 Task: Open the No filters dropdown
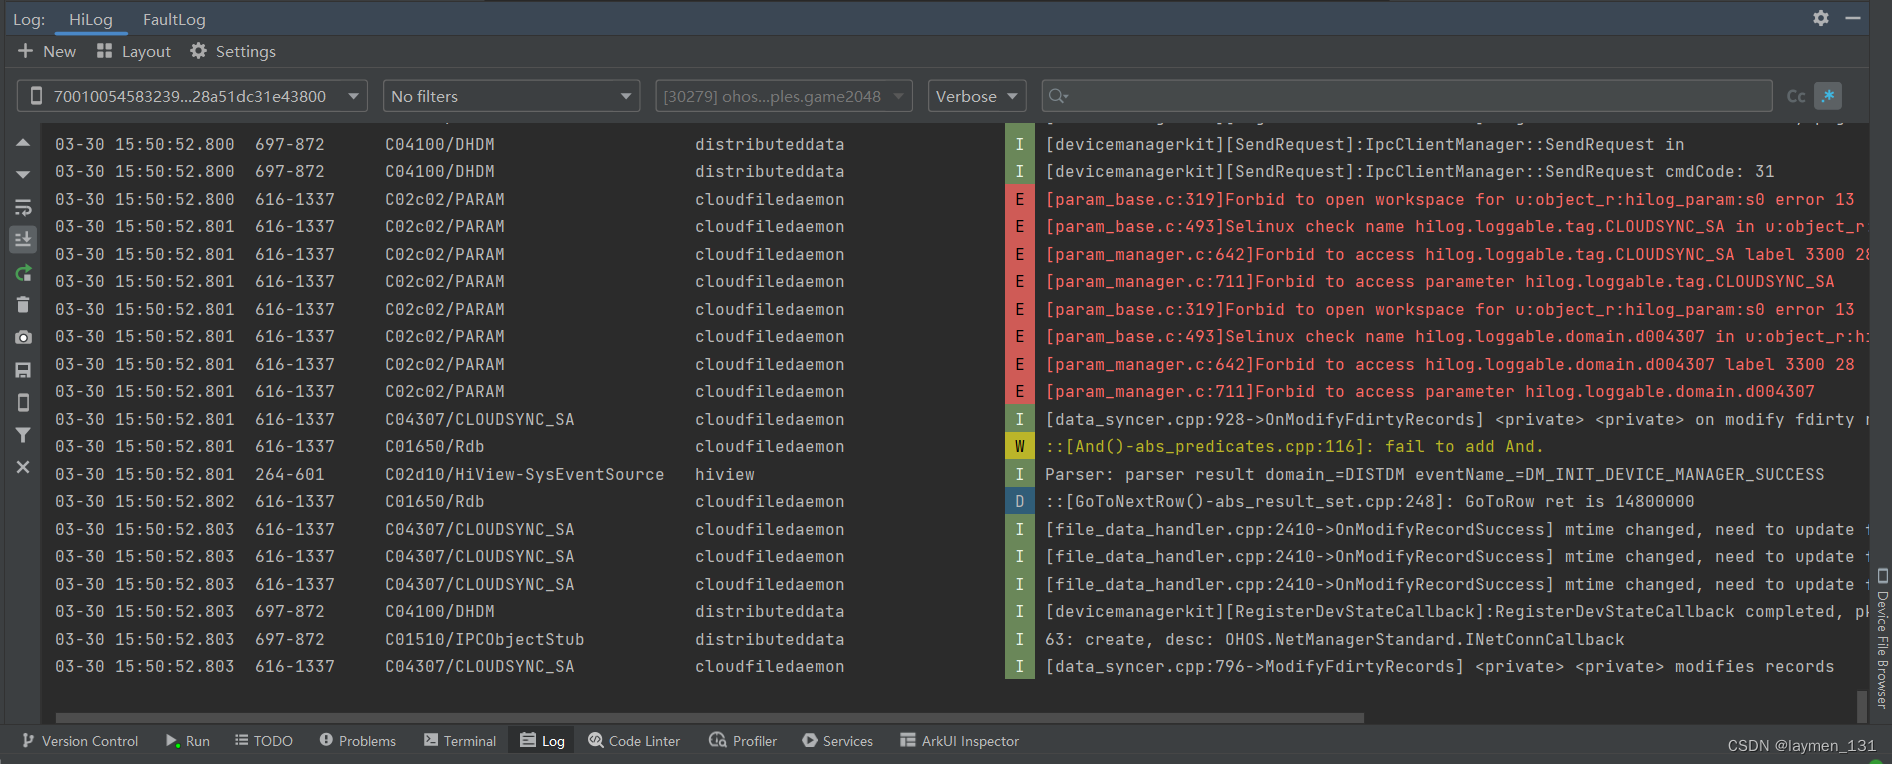tap(511, 96)
